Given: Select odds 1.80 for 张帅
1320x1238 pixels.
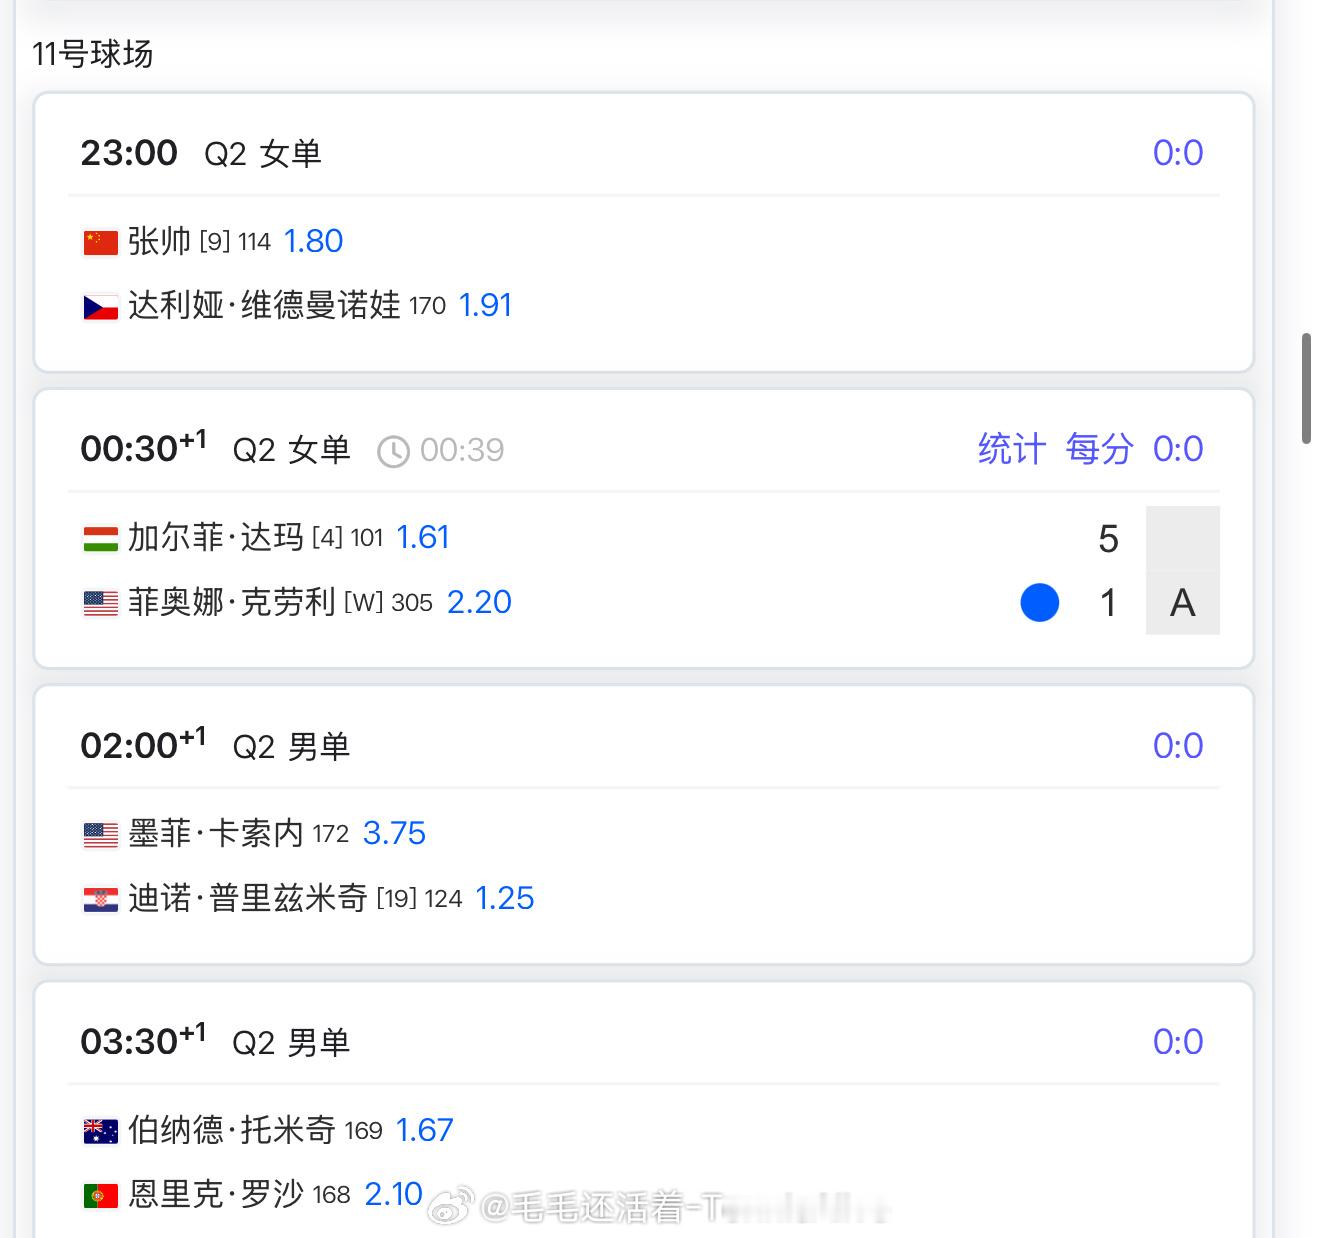Looking at the screenshot, I should [x=313, y=241].
